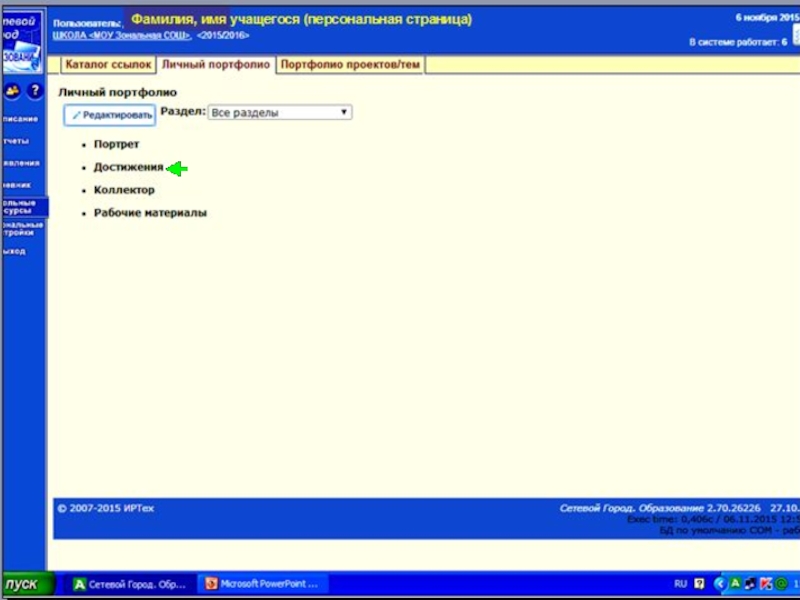Click the Microsoft PowerPoint taskbar icon
The height and width of the screenshot is (600, 800).
pos(210,584)
